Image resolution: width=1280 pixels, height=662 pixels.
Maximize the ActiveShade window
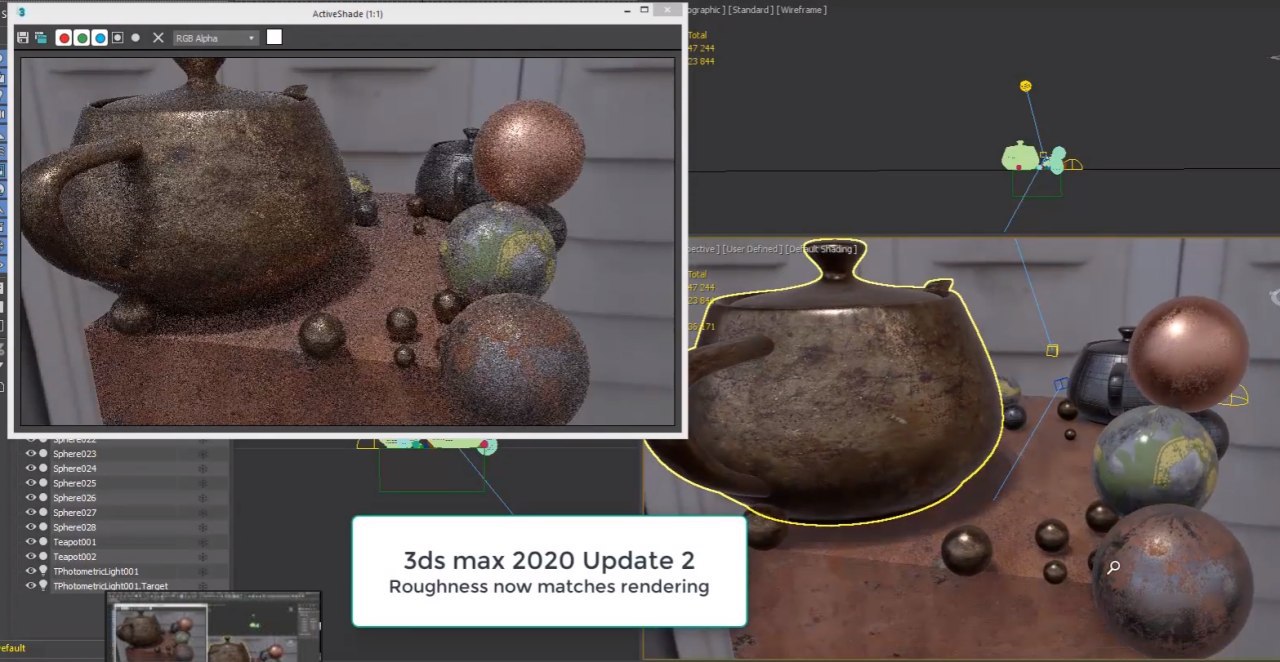pos(645,10)
